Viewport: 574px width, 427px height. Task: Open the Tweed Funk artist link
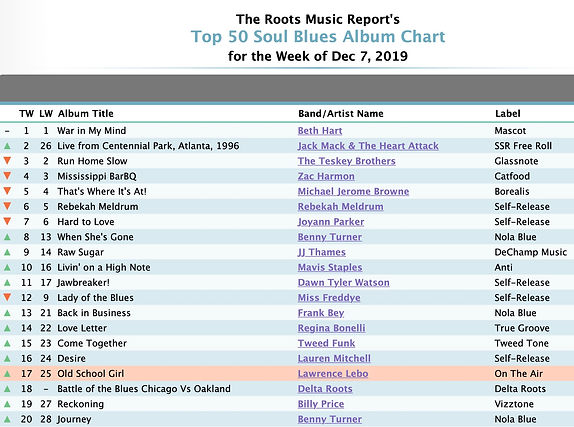tap(326, 344)
